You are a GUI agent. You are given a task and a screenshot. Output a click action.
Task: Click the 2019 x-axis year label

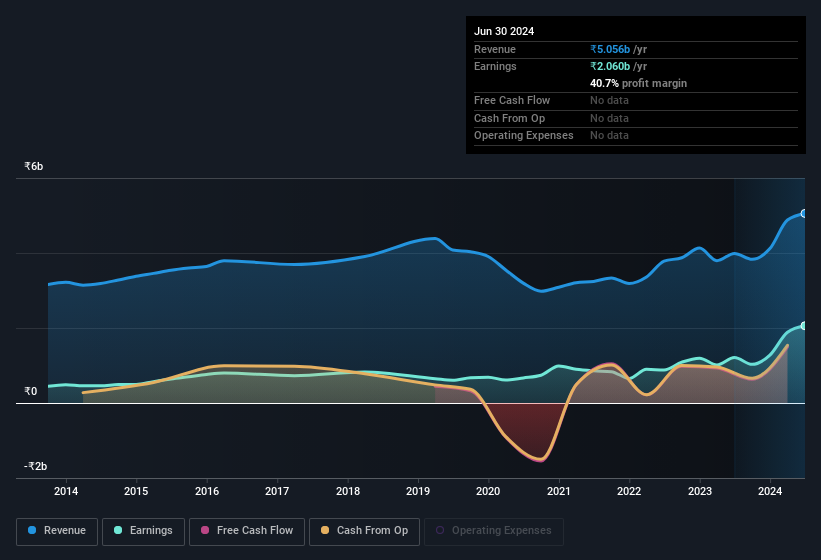(x=418, y=491)
